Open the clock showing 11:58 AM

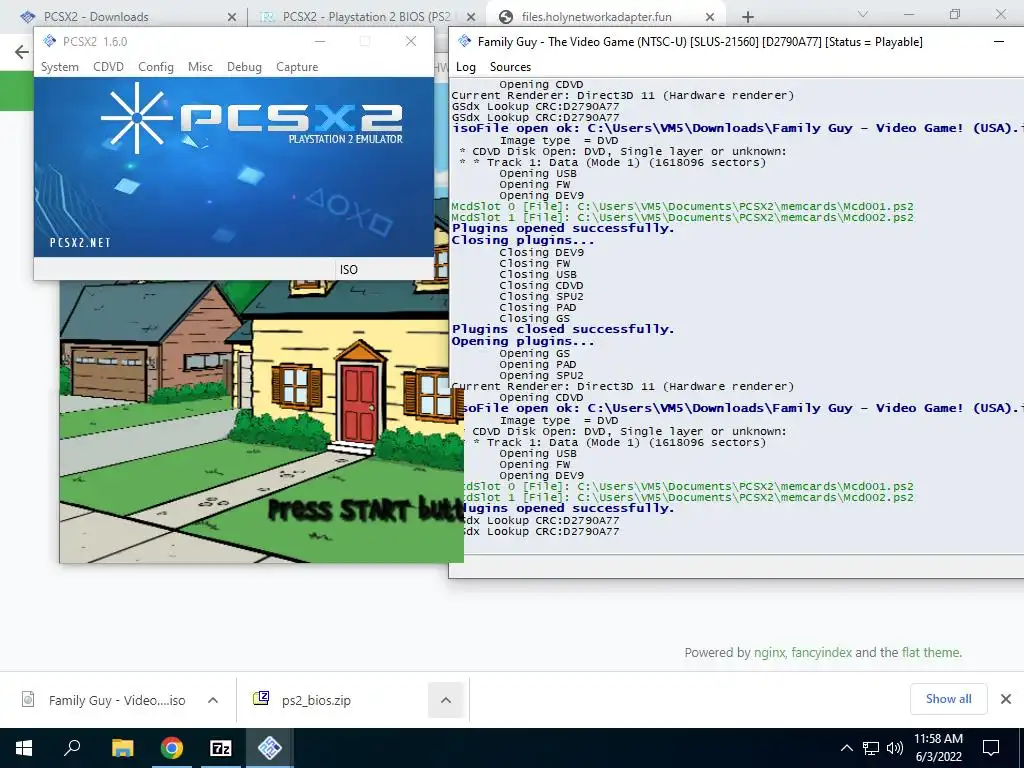click(x=938, y=748)
